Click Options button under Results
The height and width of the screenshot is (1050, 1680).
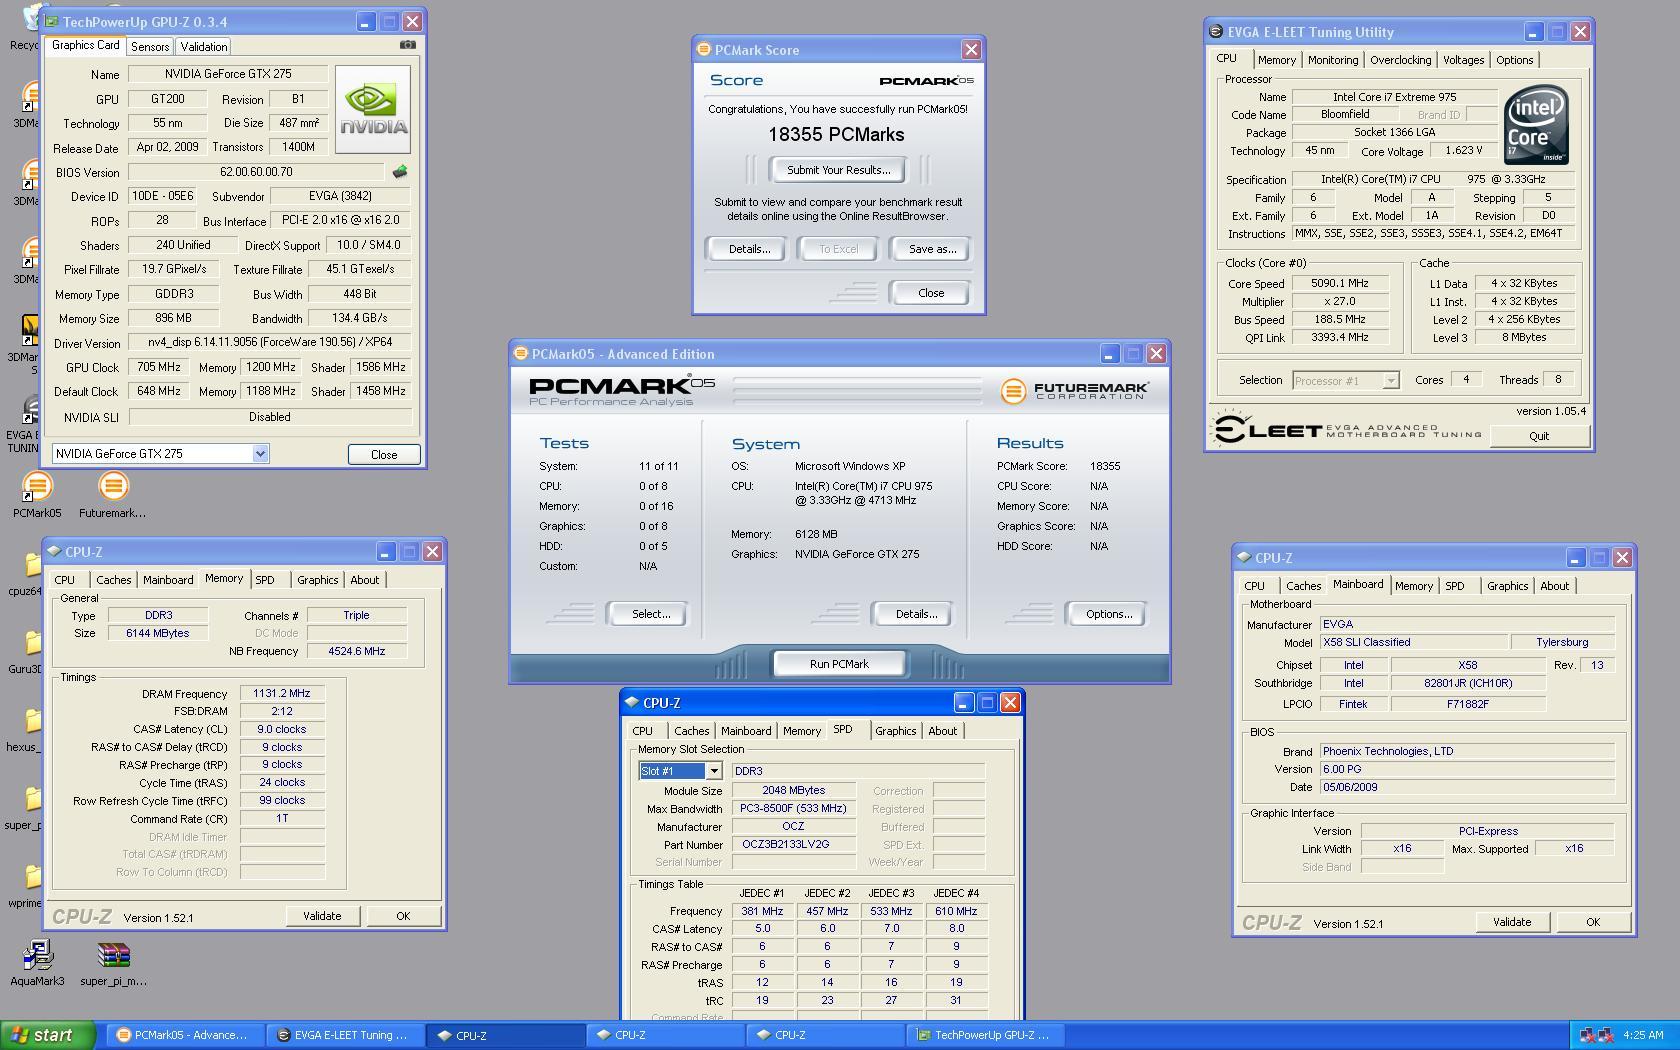(x=1109, y=614)
